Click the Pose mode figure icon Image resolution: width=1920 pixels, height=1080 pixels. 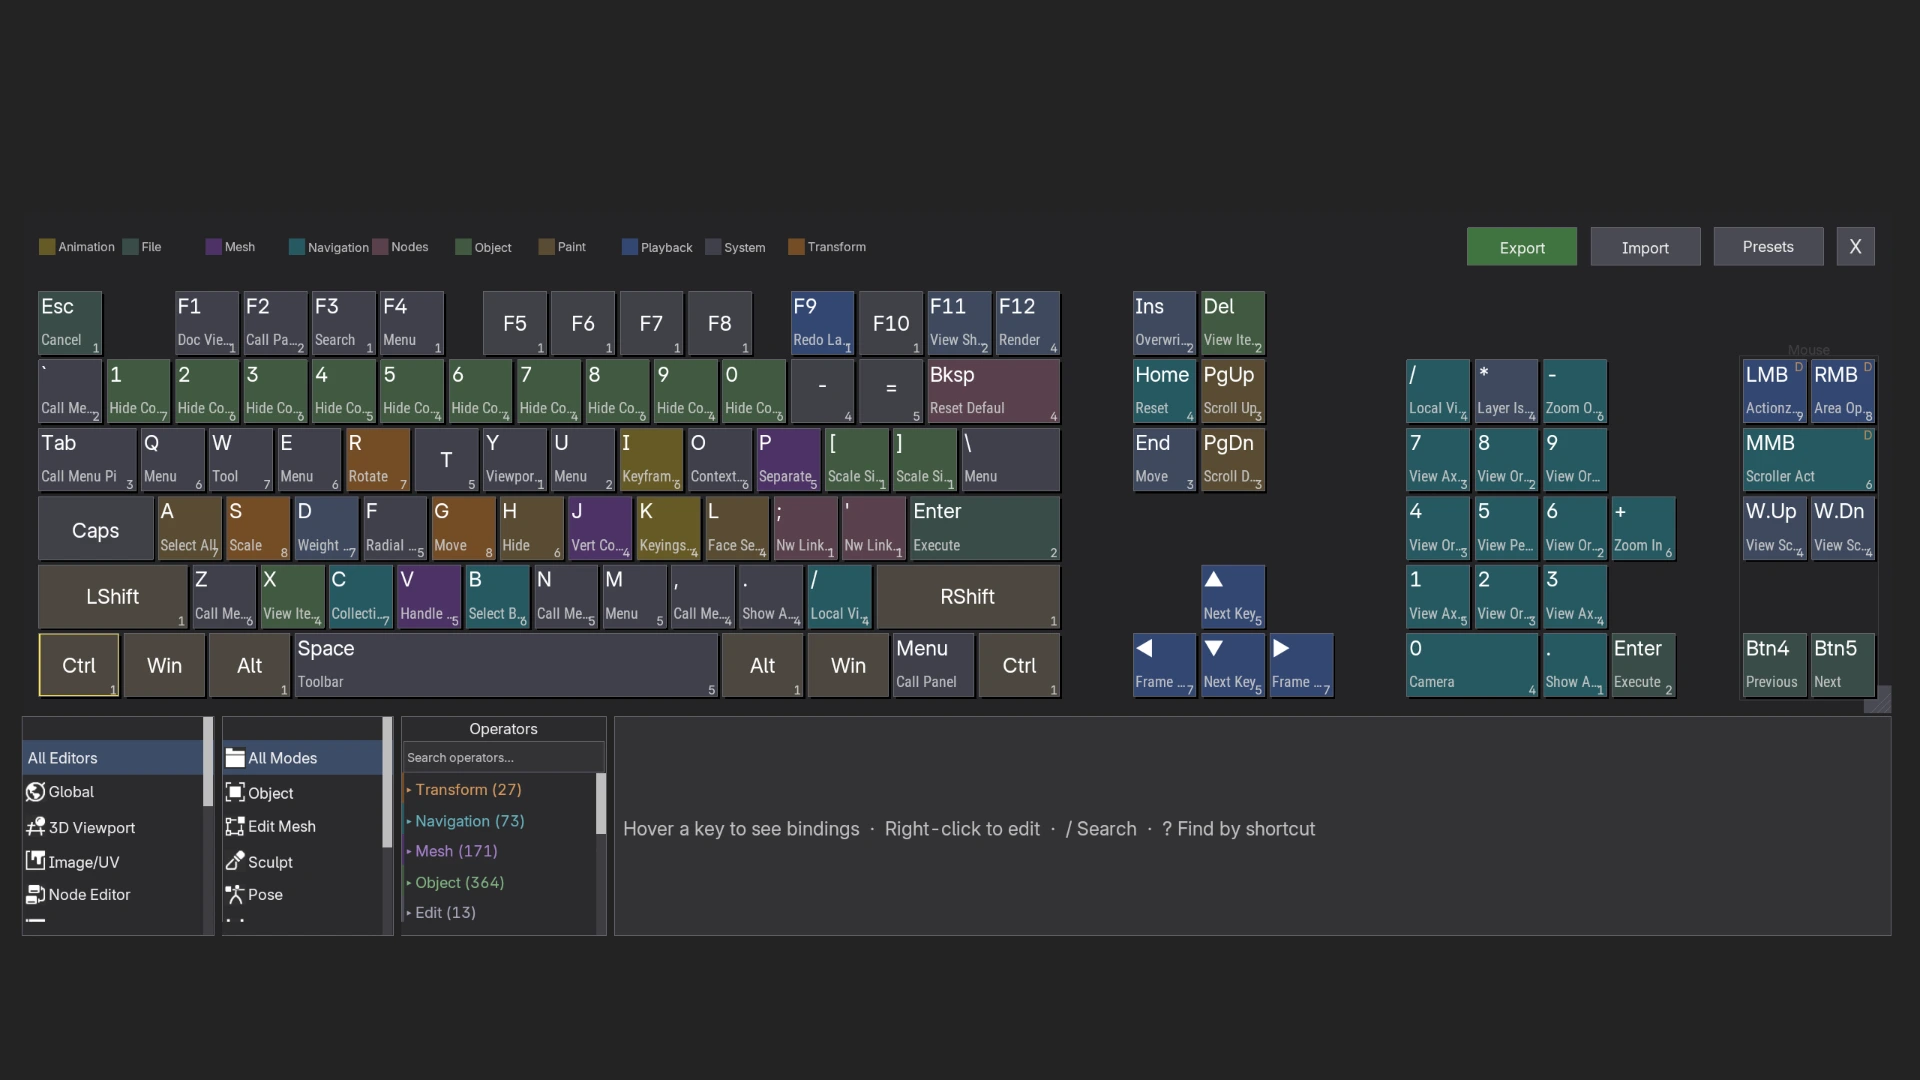pos(235,894)
